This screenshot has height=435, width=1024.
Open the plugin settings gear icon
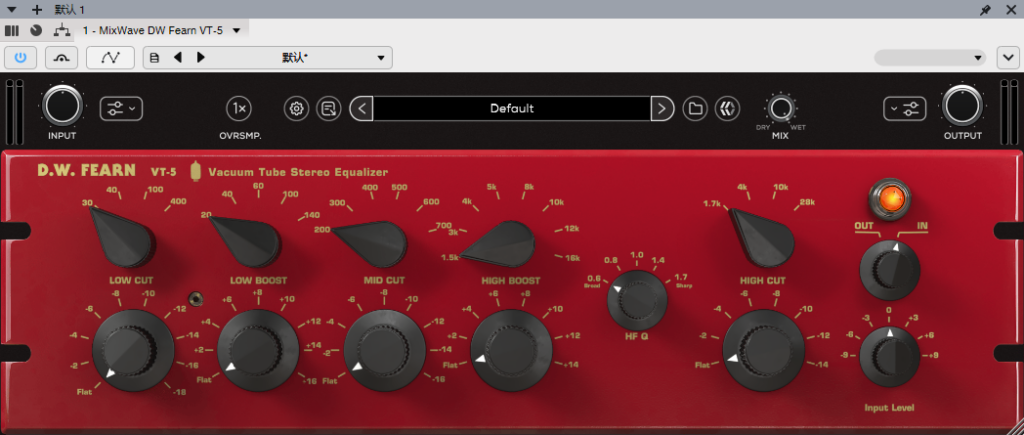(296, 108)
